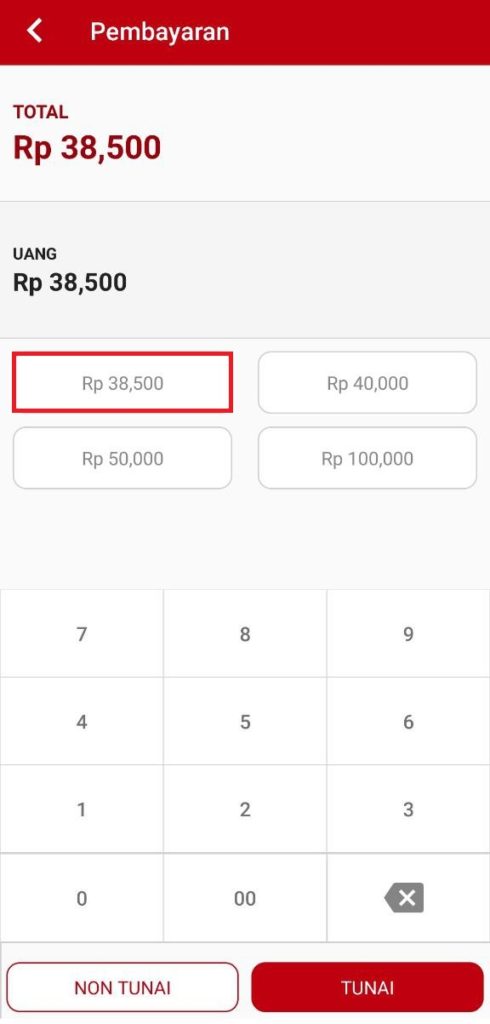Tap keypad digit 9
The width and height of the screenshot is (490, 1024).
click(x=408, y=633)
